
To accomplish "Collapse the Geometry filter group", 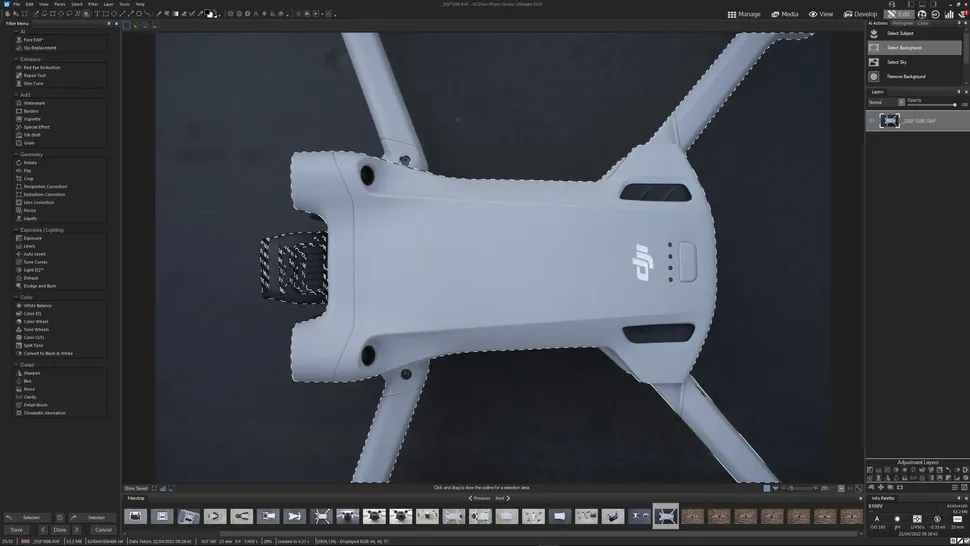I will 16,155.
